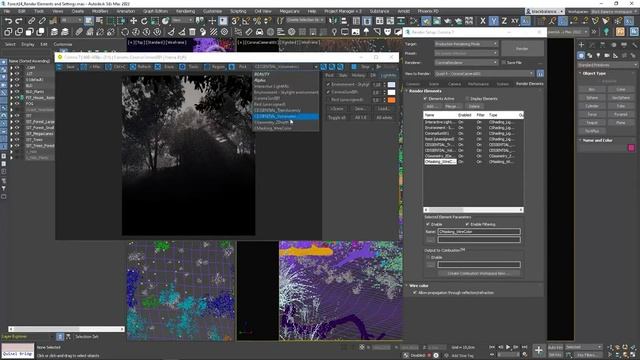Toggle the Save File checkbox

pyautogui.click(x=504, y=62)
